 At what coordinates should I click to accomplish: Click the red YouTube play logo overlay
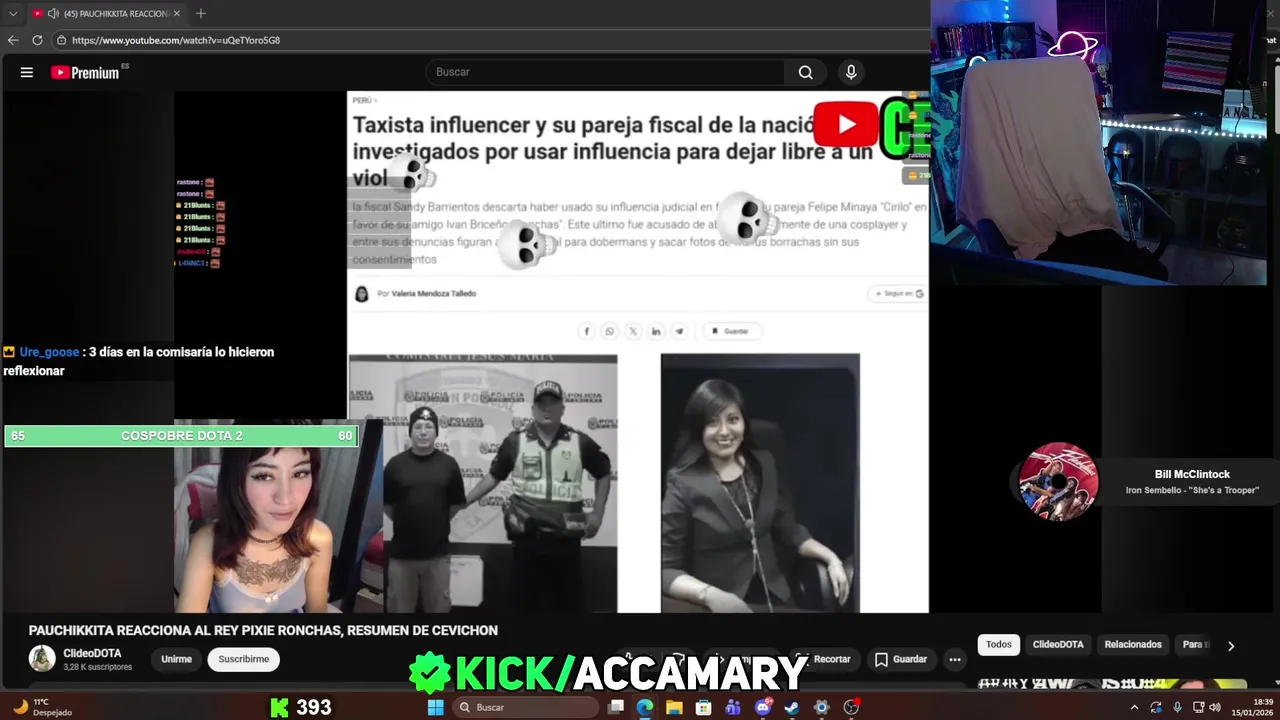point(846,125)
